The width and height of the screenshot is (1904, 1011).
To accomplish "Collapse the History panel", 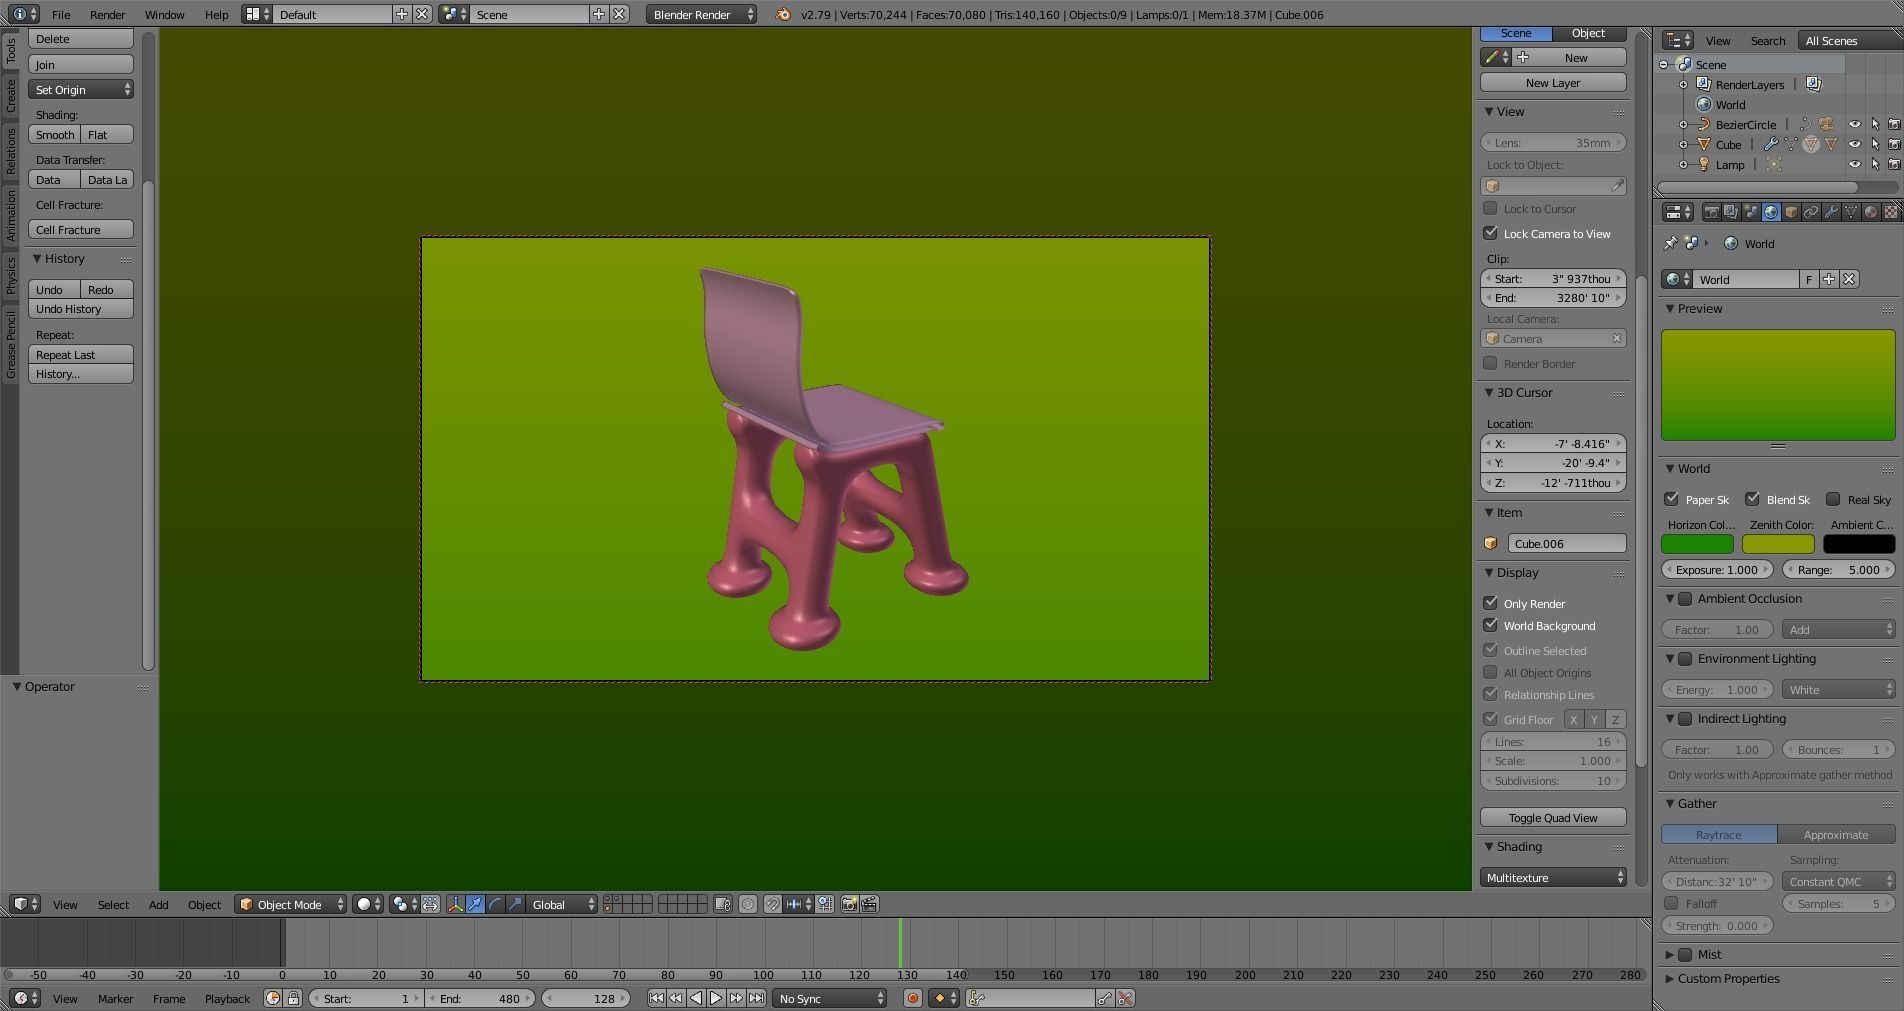I will coord(37,258).
